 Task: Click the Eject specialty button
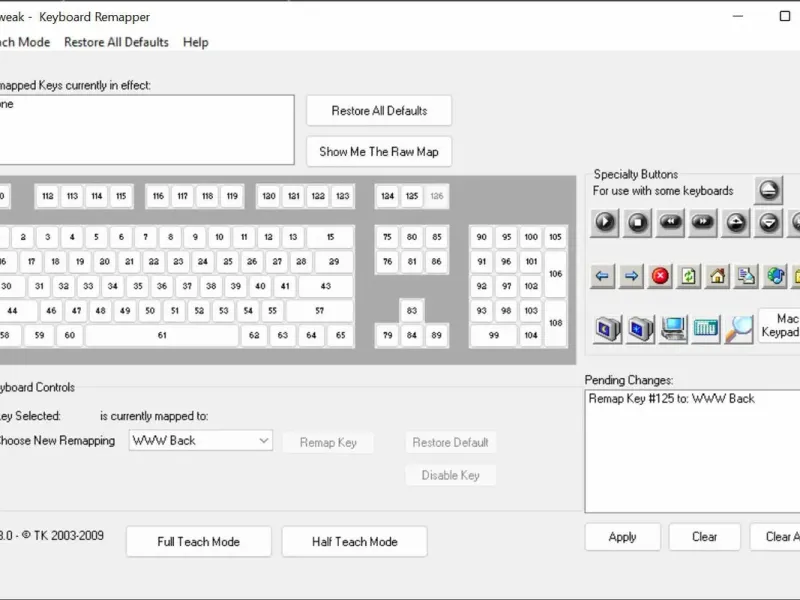[x=768, y=190]
